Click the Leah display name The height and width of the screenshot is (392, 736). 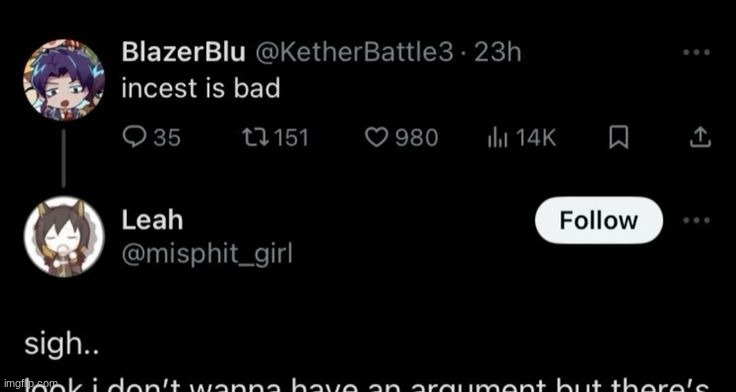(152, 220)
